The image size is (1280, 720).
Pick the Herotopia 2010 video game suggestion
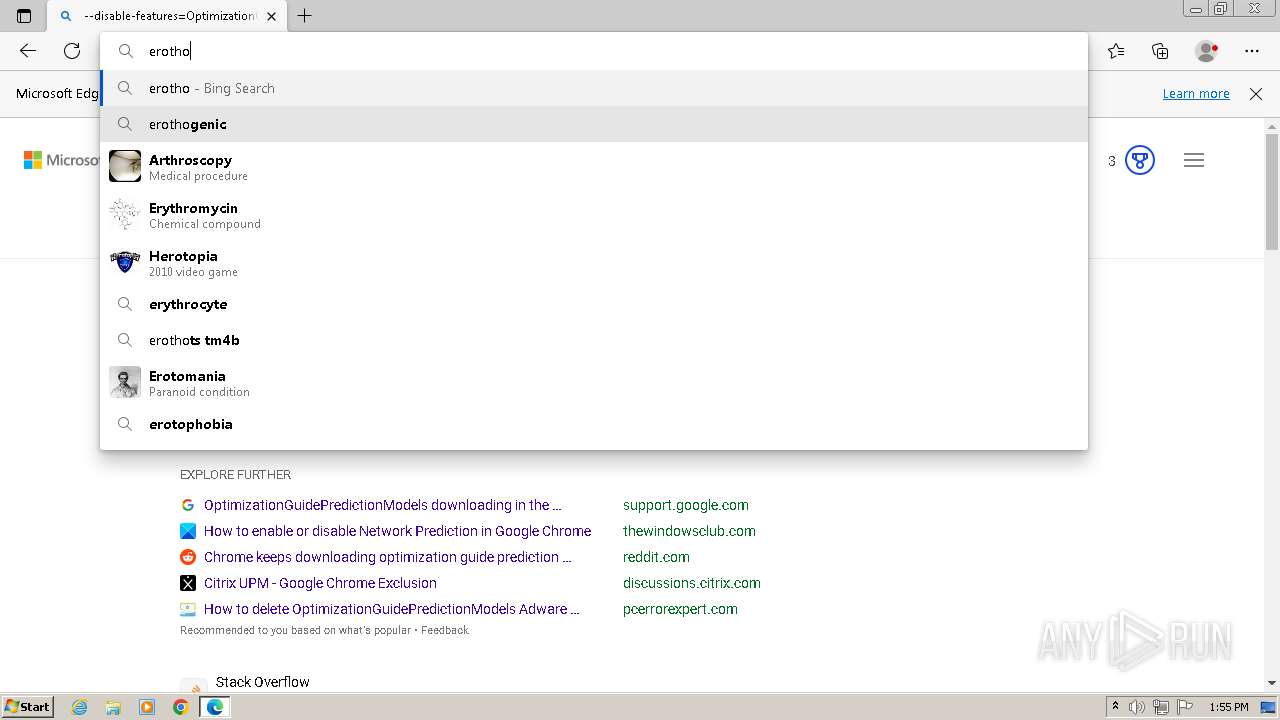[594, 263]
